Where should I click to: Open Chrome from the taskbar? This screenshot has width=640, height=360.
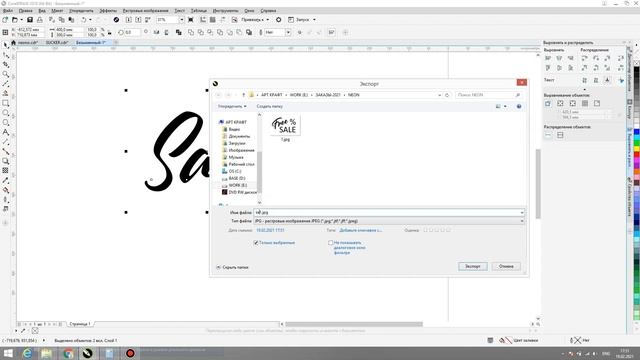[68, 353]
